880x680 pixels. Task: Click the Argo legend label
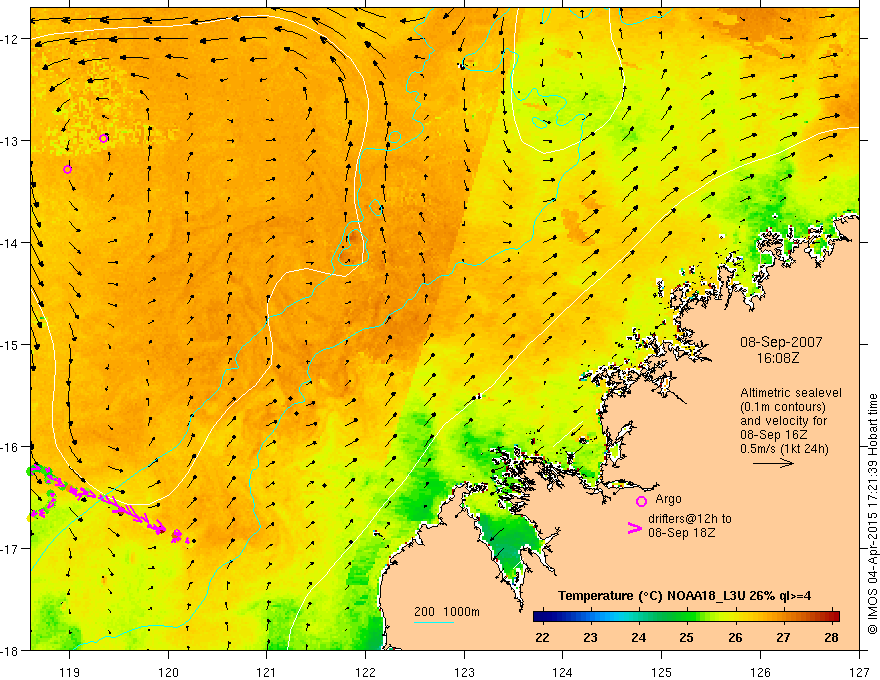(668, 499)
